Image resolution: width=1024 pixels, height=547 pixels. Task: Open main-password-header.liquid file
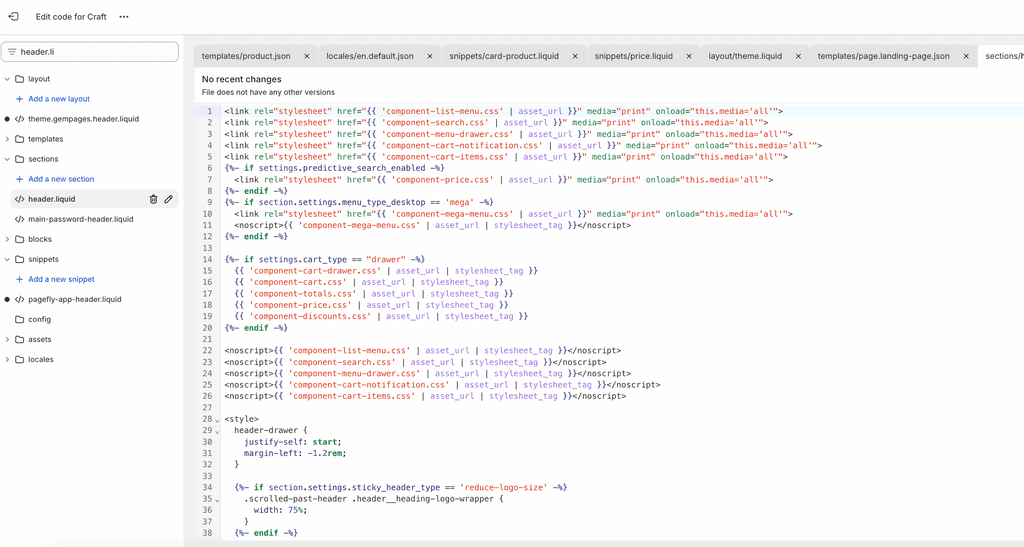click(80, 219)
